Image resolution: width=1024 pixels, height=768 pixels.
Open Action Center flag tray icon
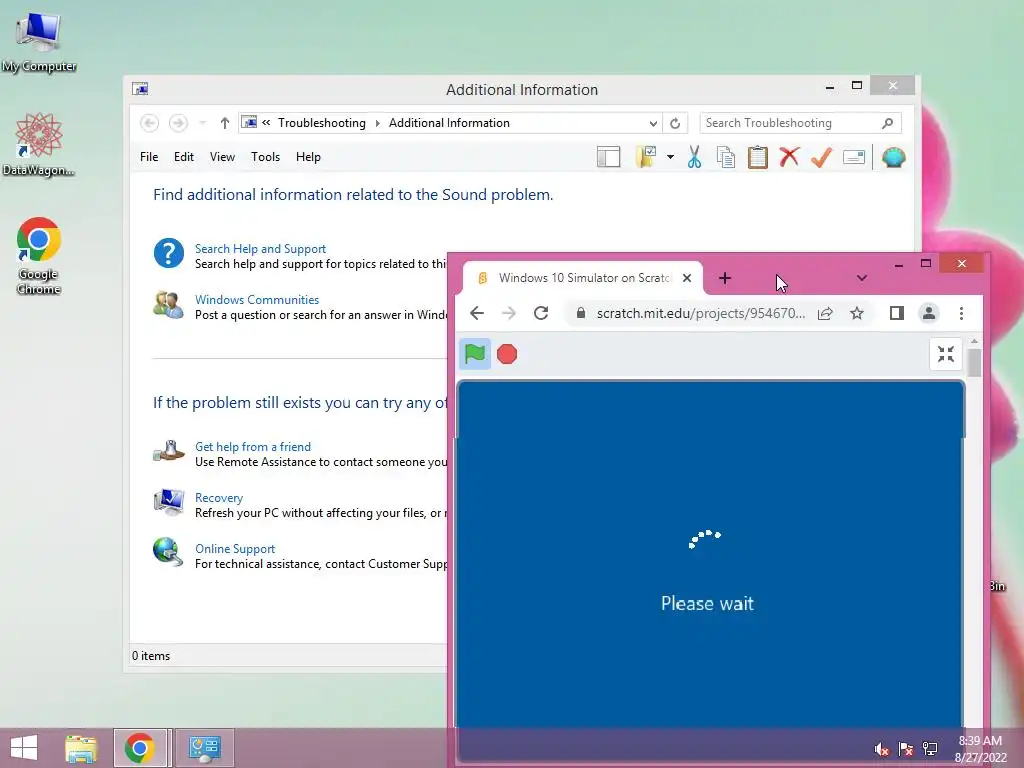905,749
